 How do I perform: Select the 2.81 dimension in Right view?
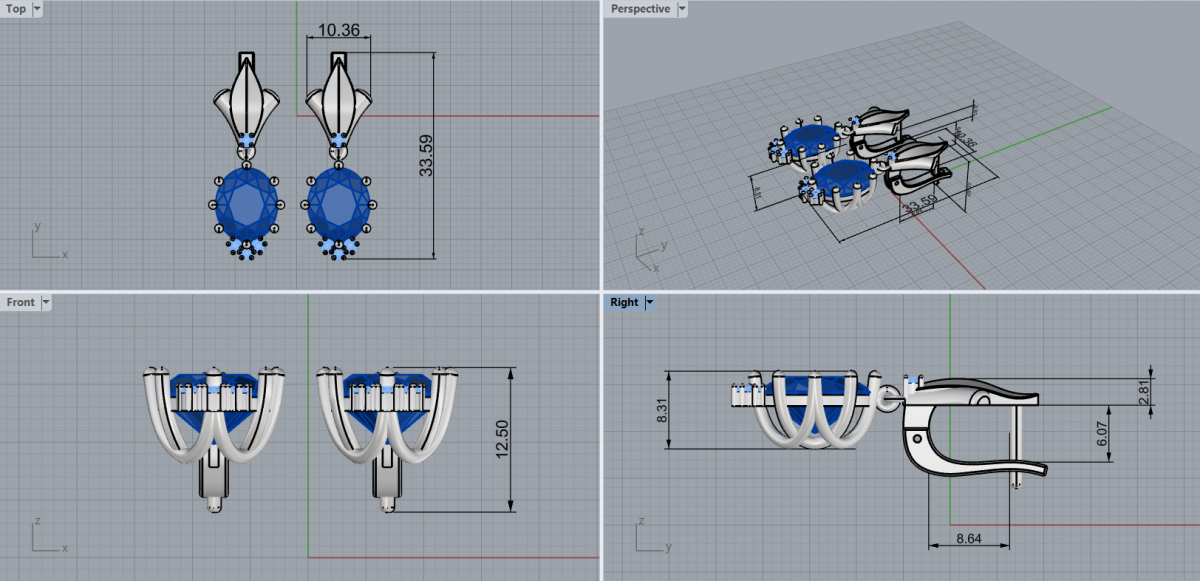pyautogui.click(x=1144, y=392)
